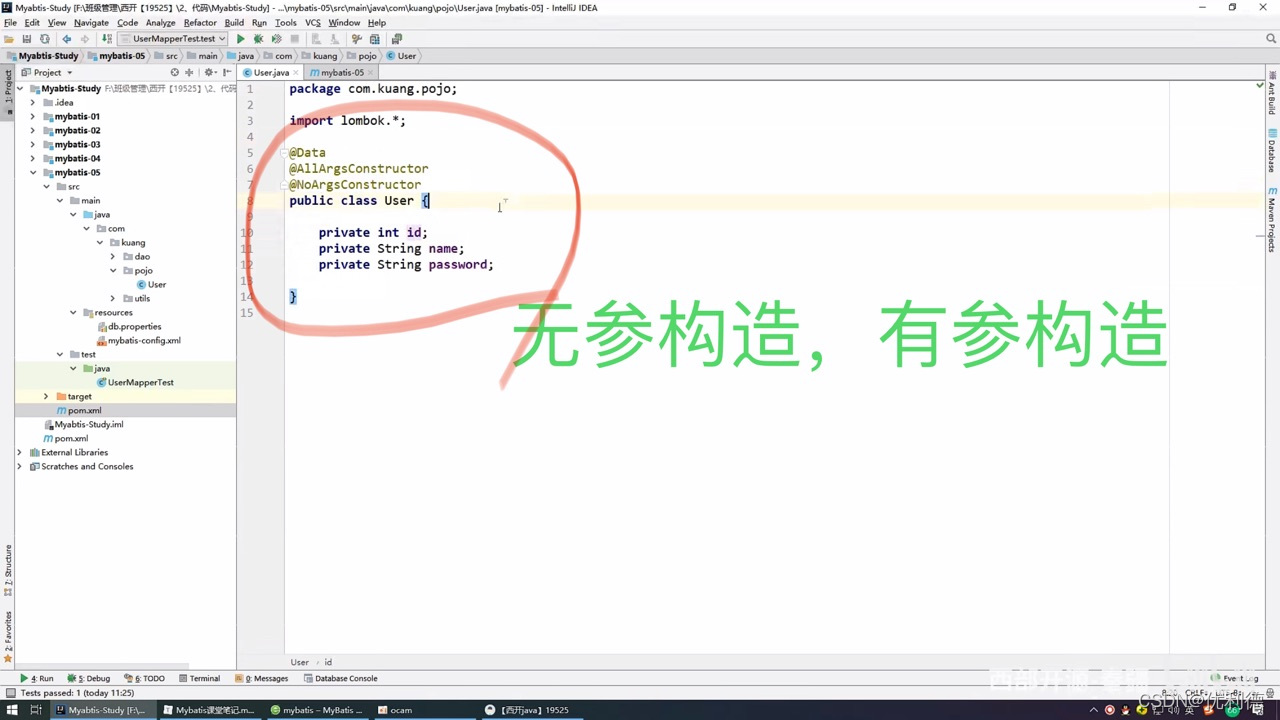Select Scratches and Consoles node
Image resolution: width=1280 pixels, height=720 pixels.
[x=80, y=466]
